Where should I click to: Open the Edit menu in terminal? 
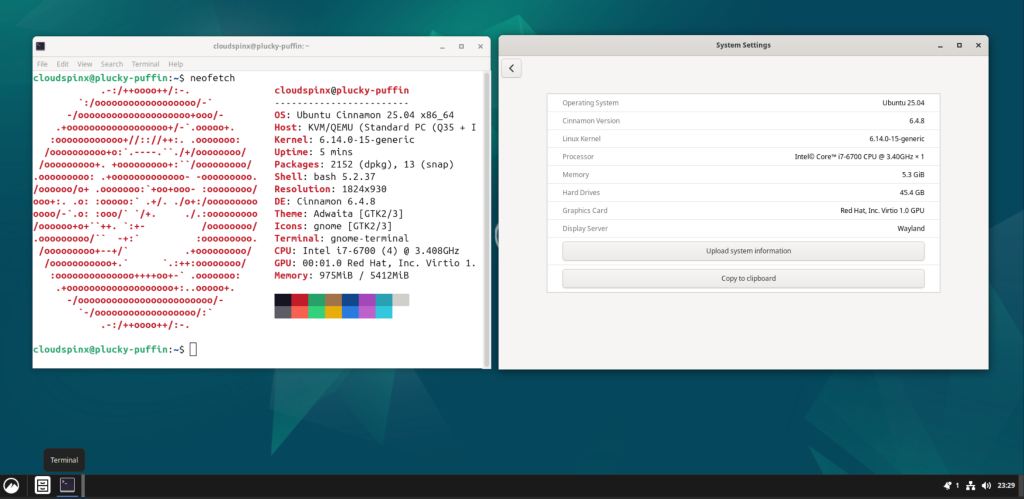click(63, 64)
